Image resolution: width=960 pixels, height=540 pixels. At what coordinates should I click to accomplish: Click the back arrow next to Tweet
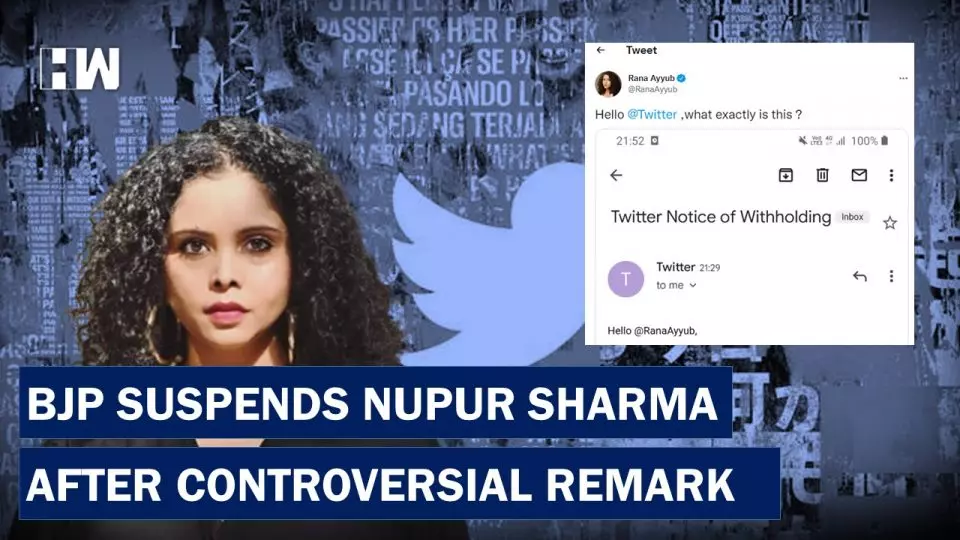pos(601,50)
